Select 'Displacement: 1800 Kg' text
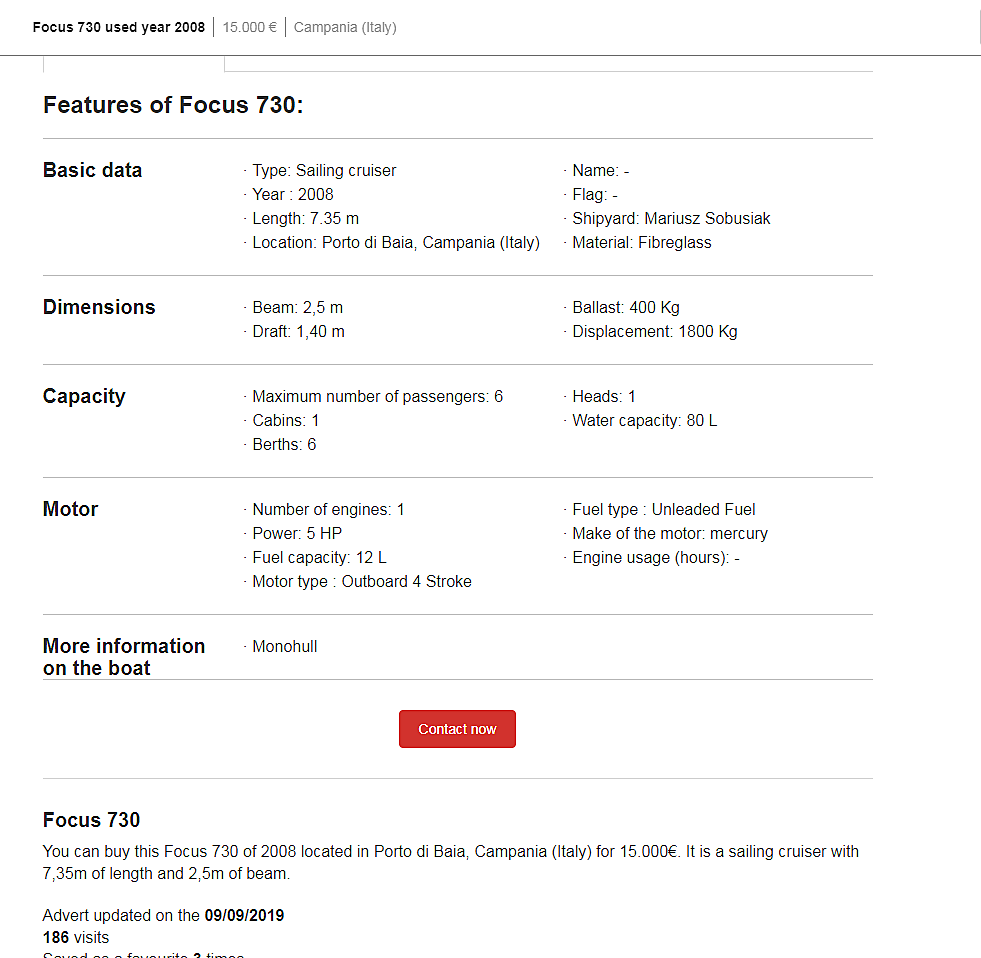This screenshot has width=981, height=958. coord(655,332)
